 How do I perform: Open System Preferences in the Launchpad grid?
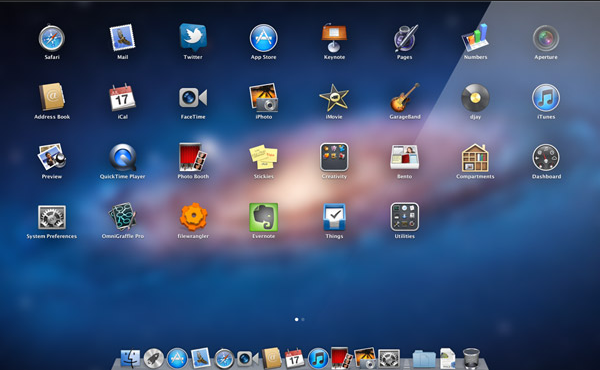(52, 217)
